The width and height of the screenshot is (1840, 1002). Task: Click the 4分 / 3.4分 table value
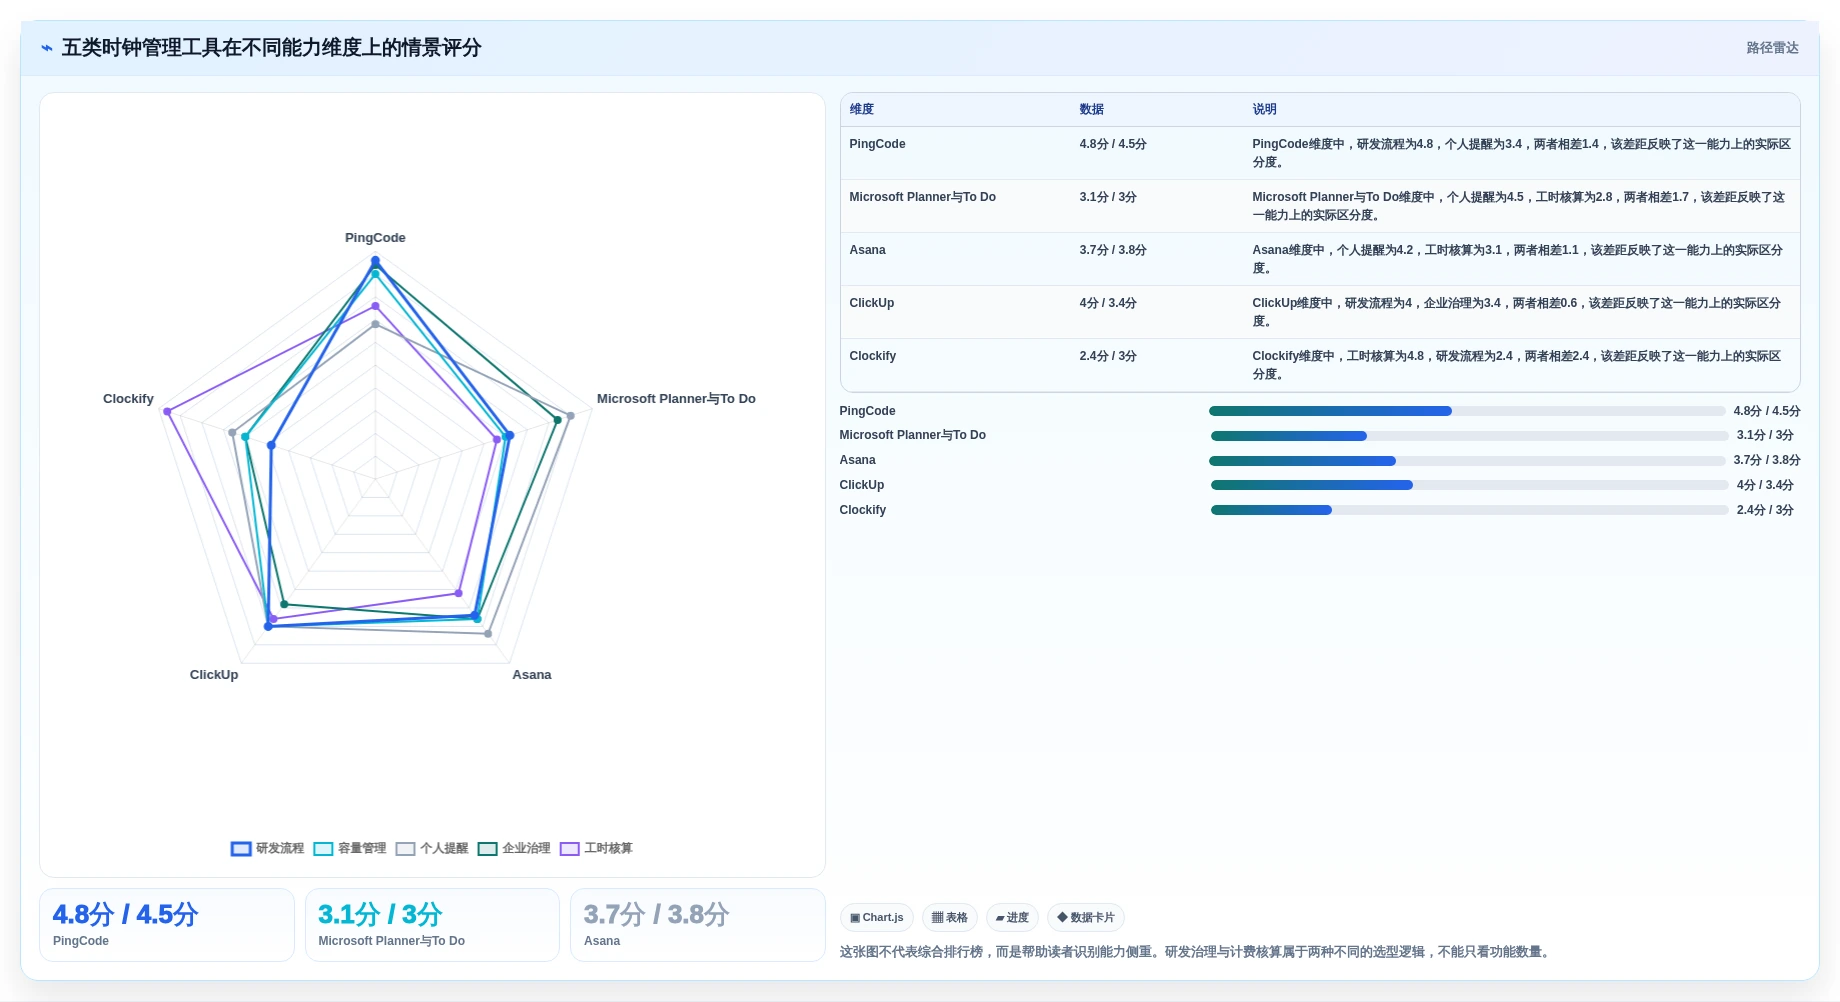[1107, 303]
